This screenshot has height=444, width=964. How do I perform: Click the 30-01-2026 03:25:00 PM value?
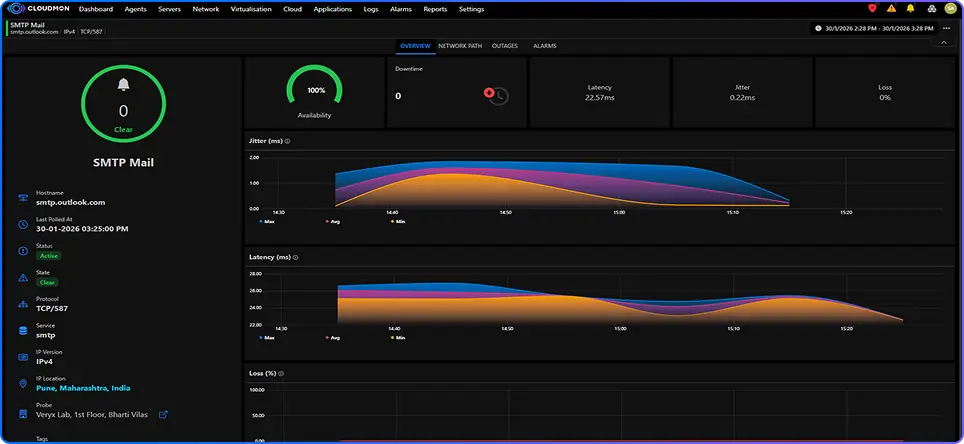point(82,229)
